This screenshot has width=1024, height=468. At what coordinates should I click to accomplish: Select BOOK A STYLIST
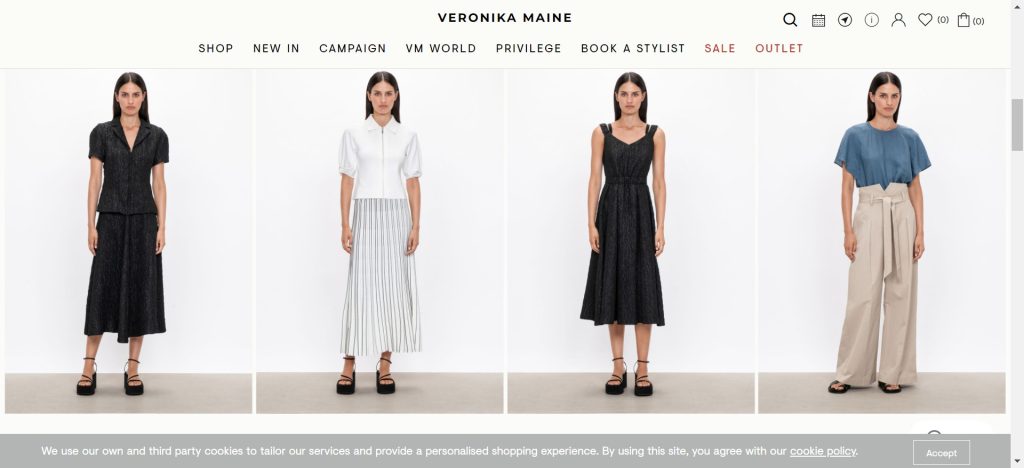633,48
